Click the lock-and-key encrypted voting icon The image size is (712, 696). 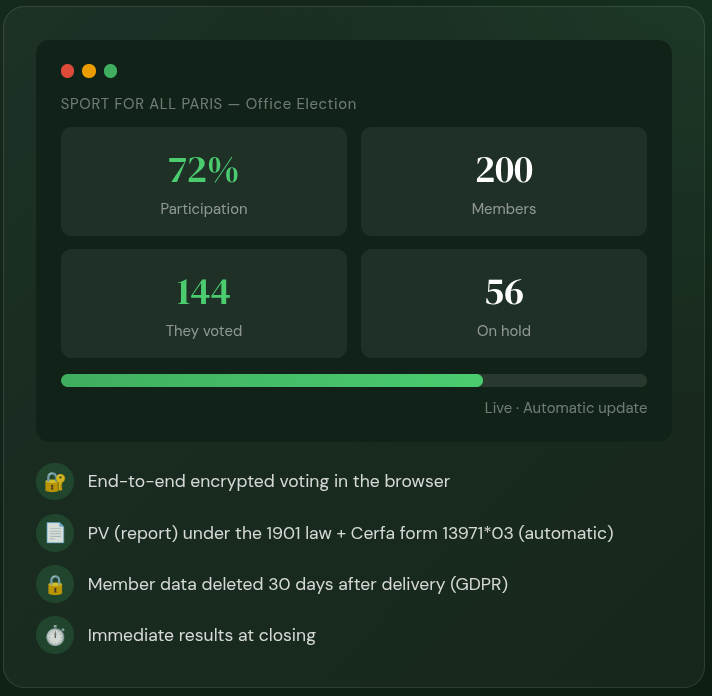pyautogui.click(x=55, y=482)
